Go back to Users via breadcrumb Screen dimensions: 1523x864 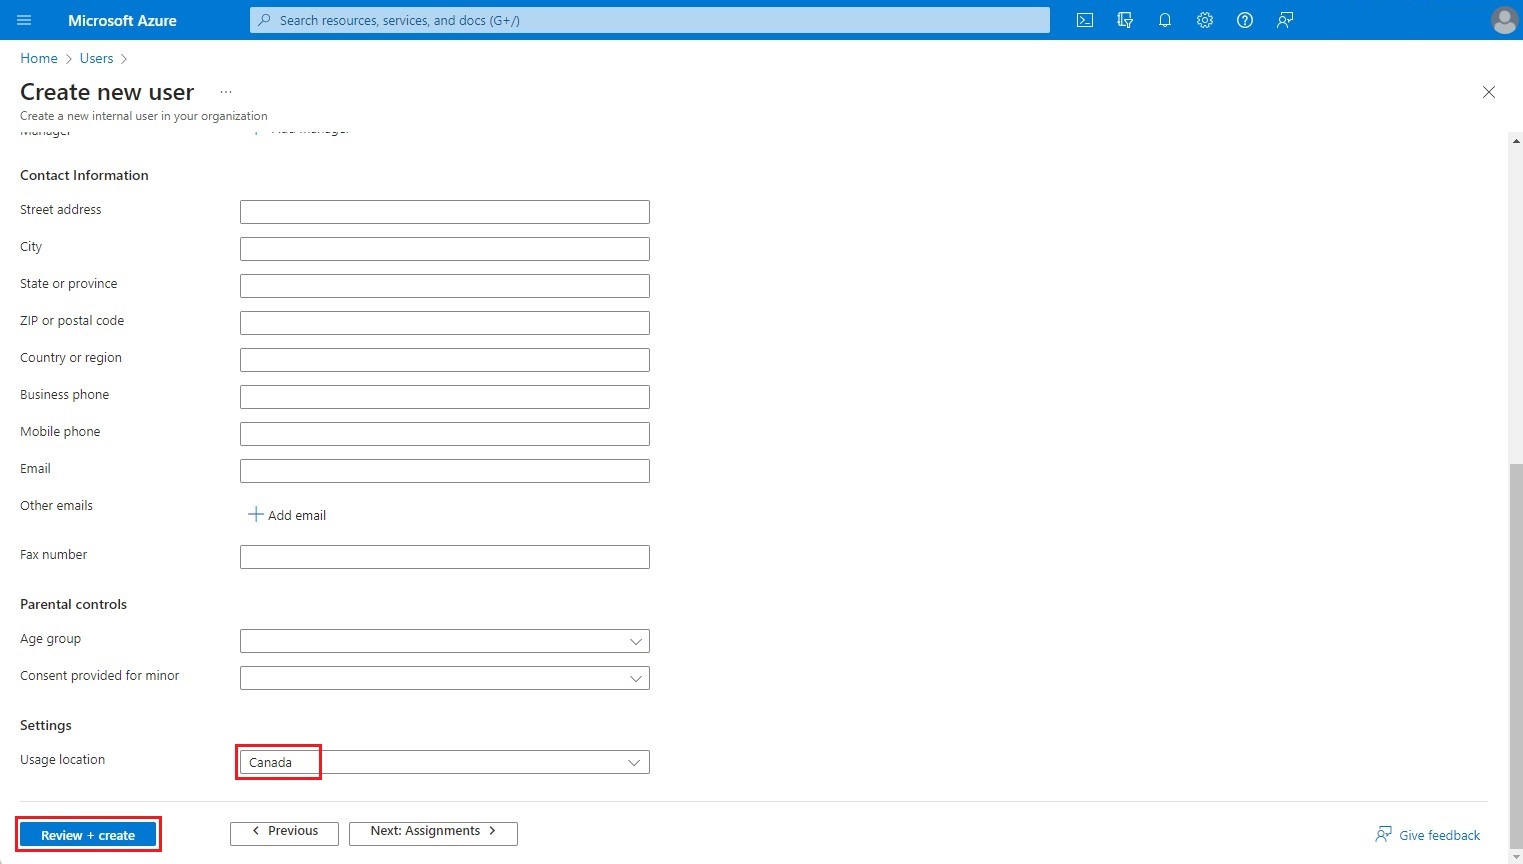pyautogui.click(x=96, y=58)
